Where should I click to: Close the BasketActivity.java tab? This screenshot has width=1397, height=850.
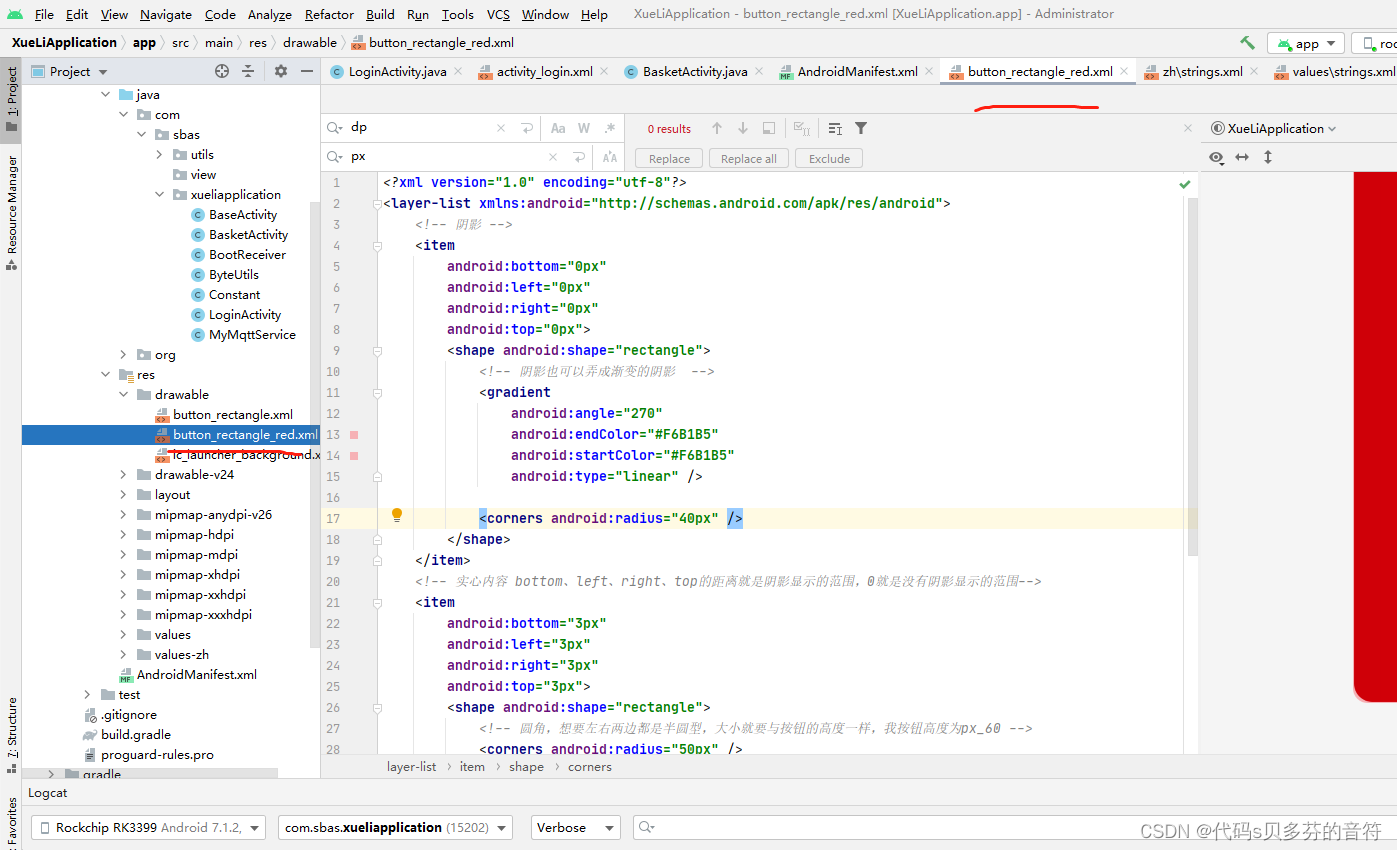click(x=758, y=71)
